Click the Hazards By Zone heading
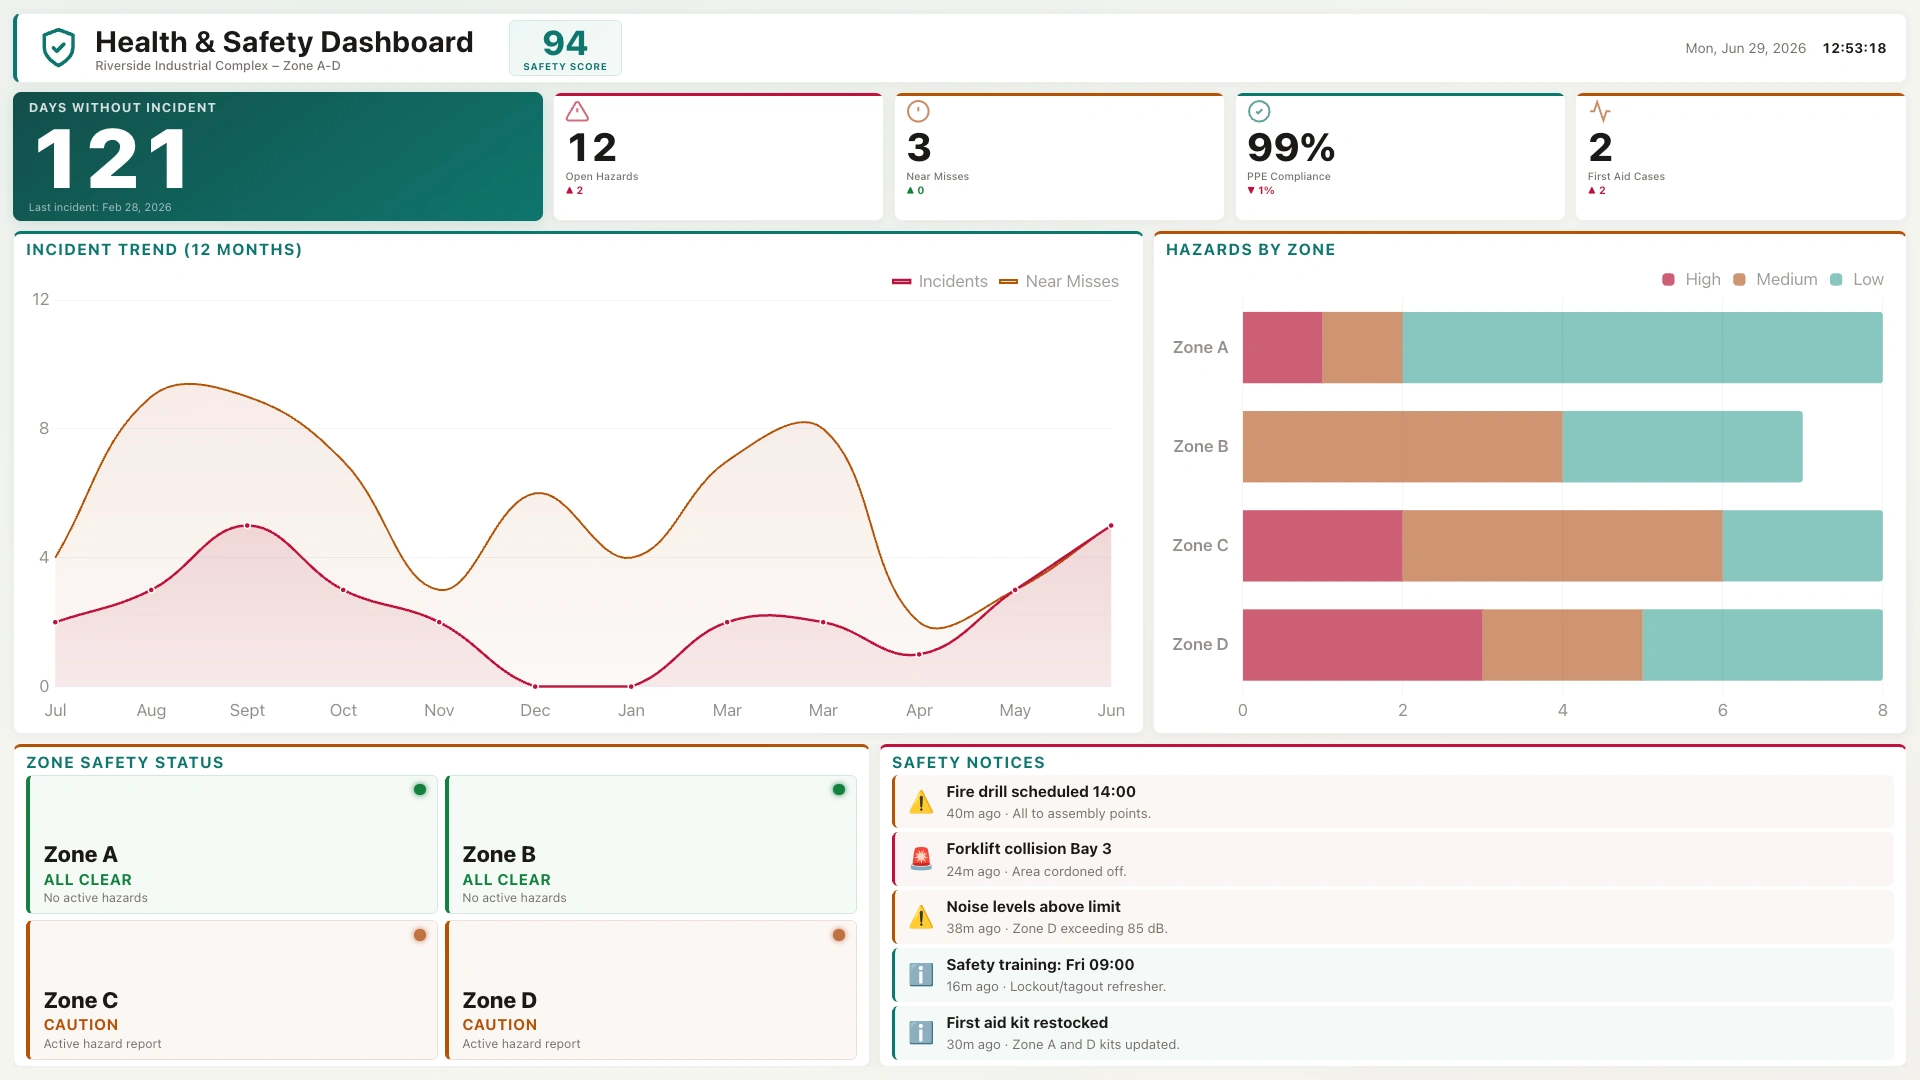 click(x=1250, y=250)
